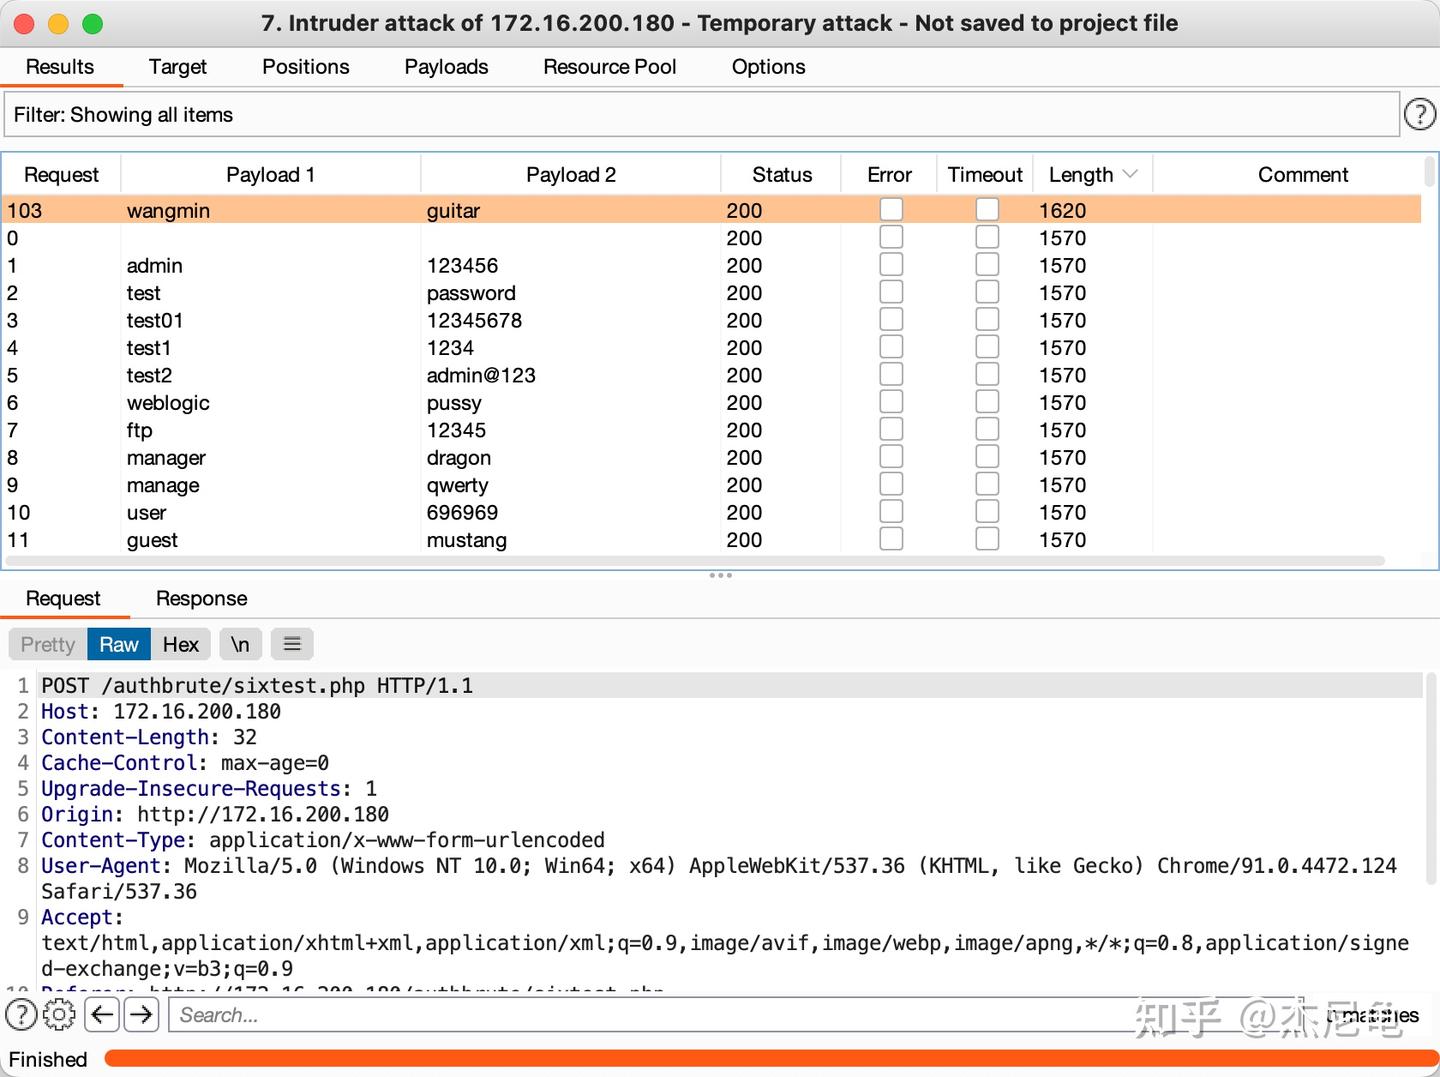Image resolution: width=1440 pixels, height=1077 pixels.
Task: Tick Error checkbox in weblogic row
Action: tap(891, 402)
